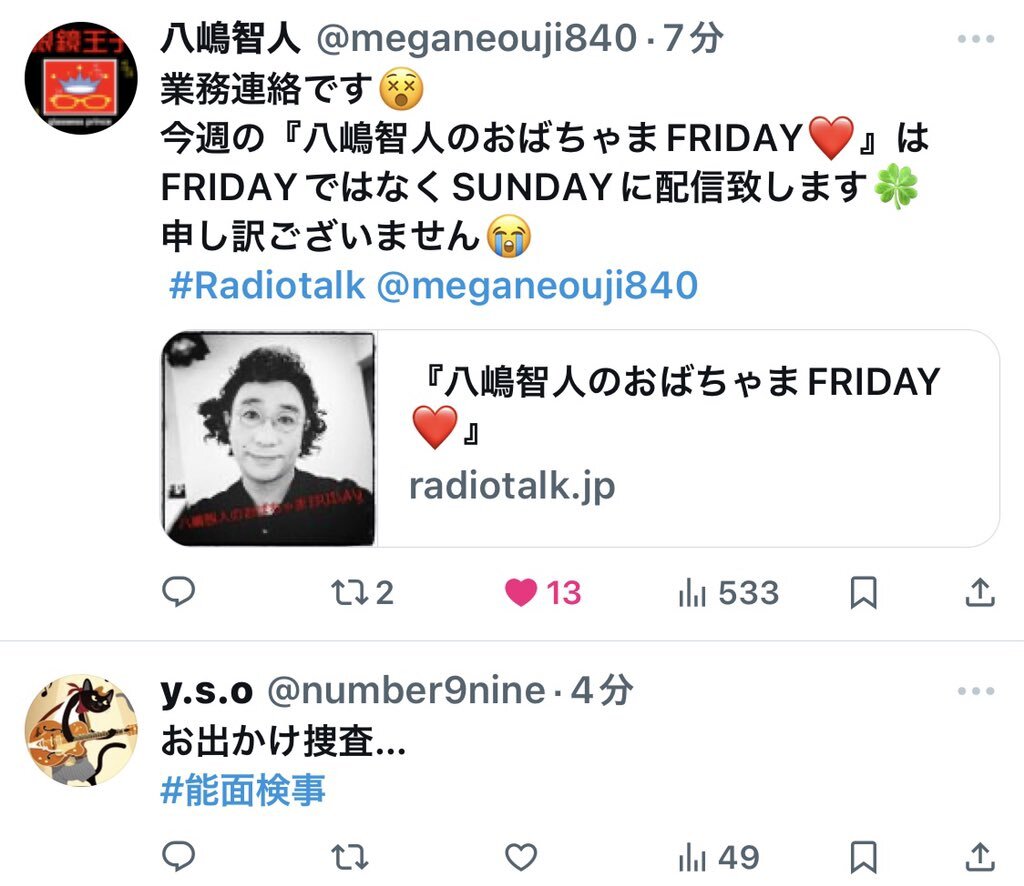Unlike the tweet with 13 likes
This screenshot has width=1024, height=886.
pos(543,593)
